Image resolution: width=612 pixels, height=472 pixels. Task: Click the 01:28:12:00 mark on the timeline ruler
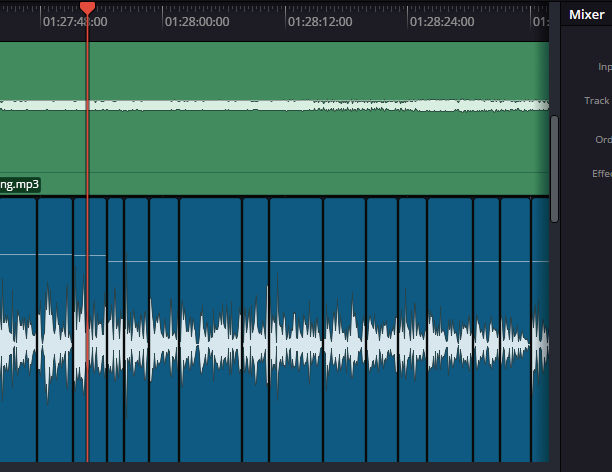coord(320,22)
